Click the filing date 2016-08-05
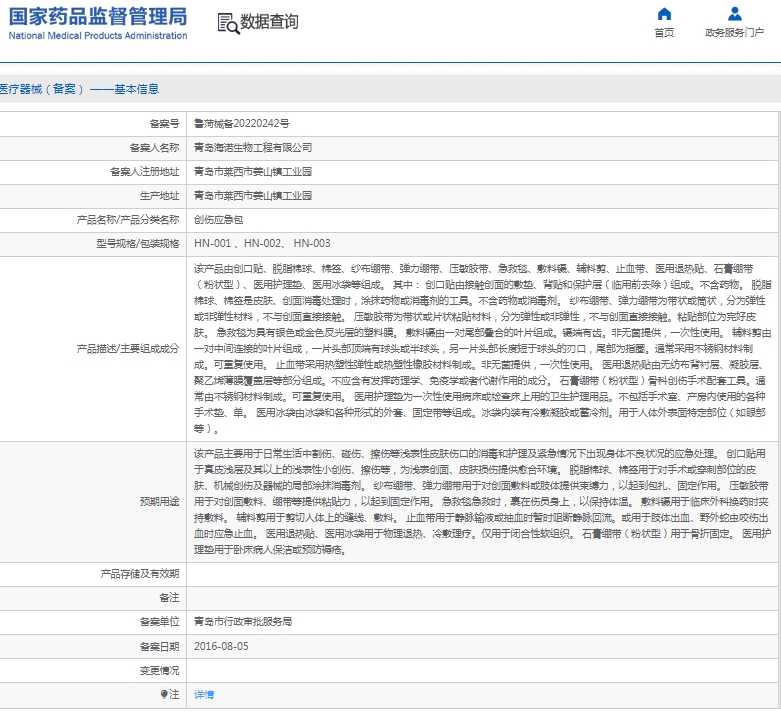 [x=221, y=646]
